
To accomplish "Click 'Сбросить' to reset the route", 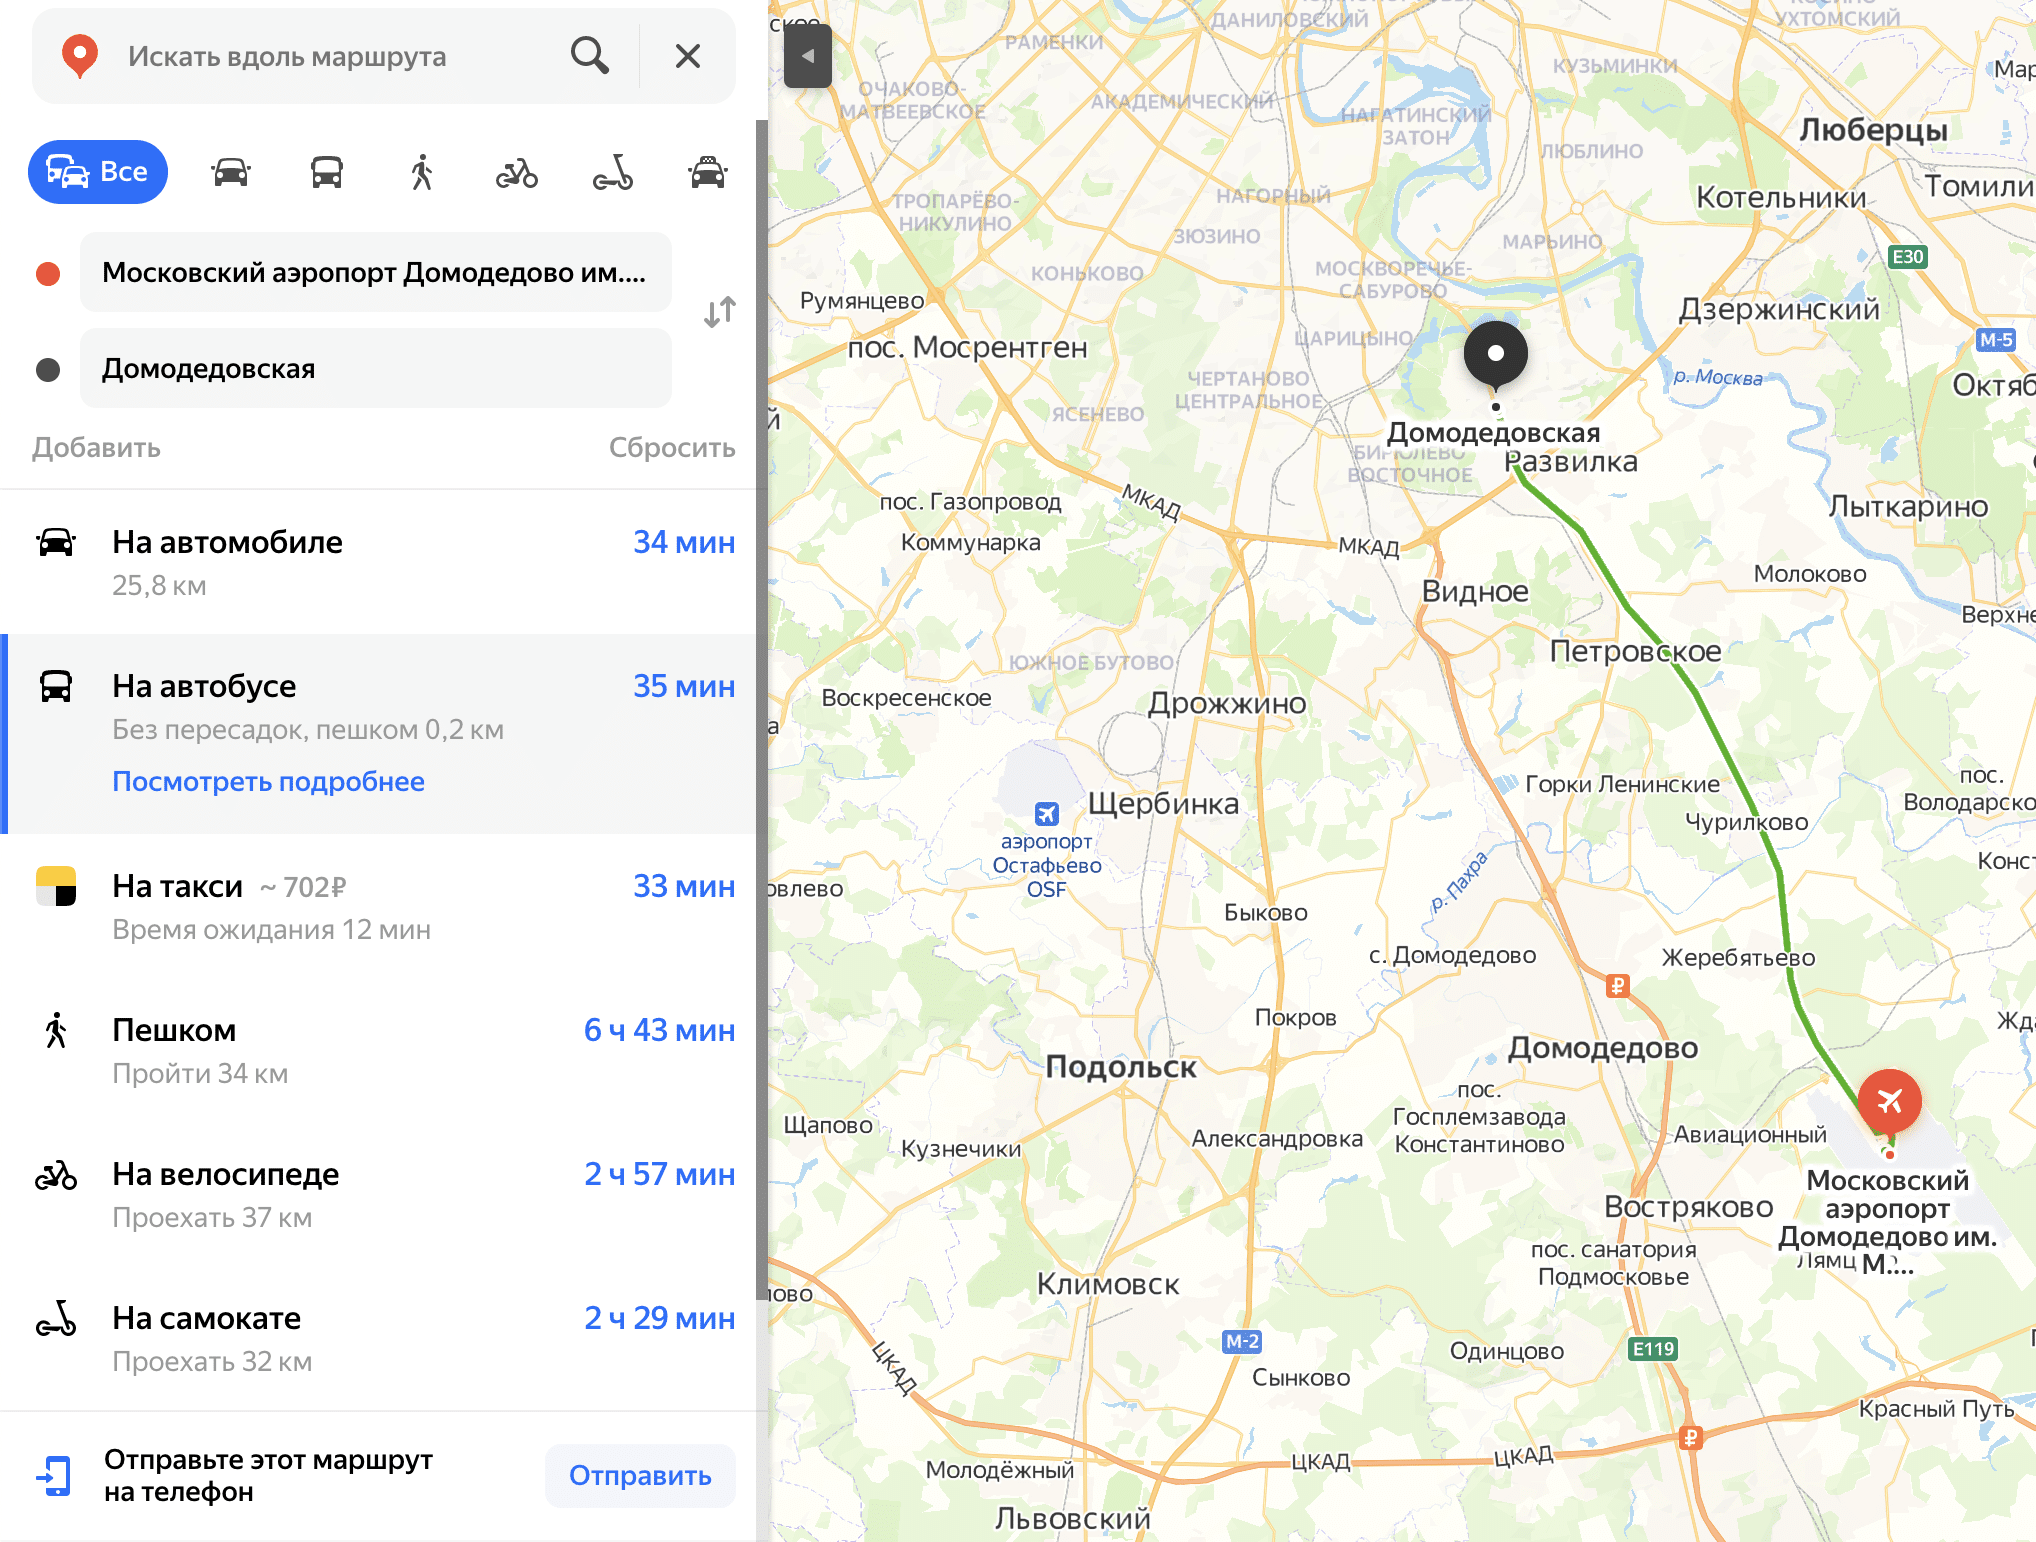I will coord(672,447).
